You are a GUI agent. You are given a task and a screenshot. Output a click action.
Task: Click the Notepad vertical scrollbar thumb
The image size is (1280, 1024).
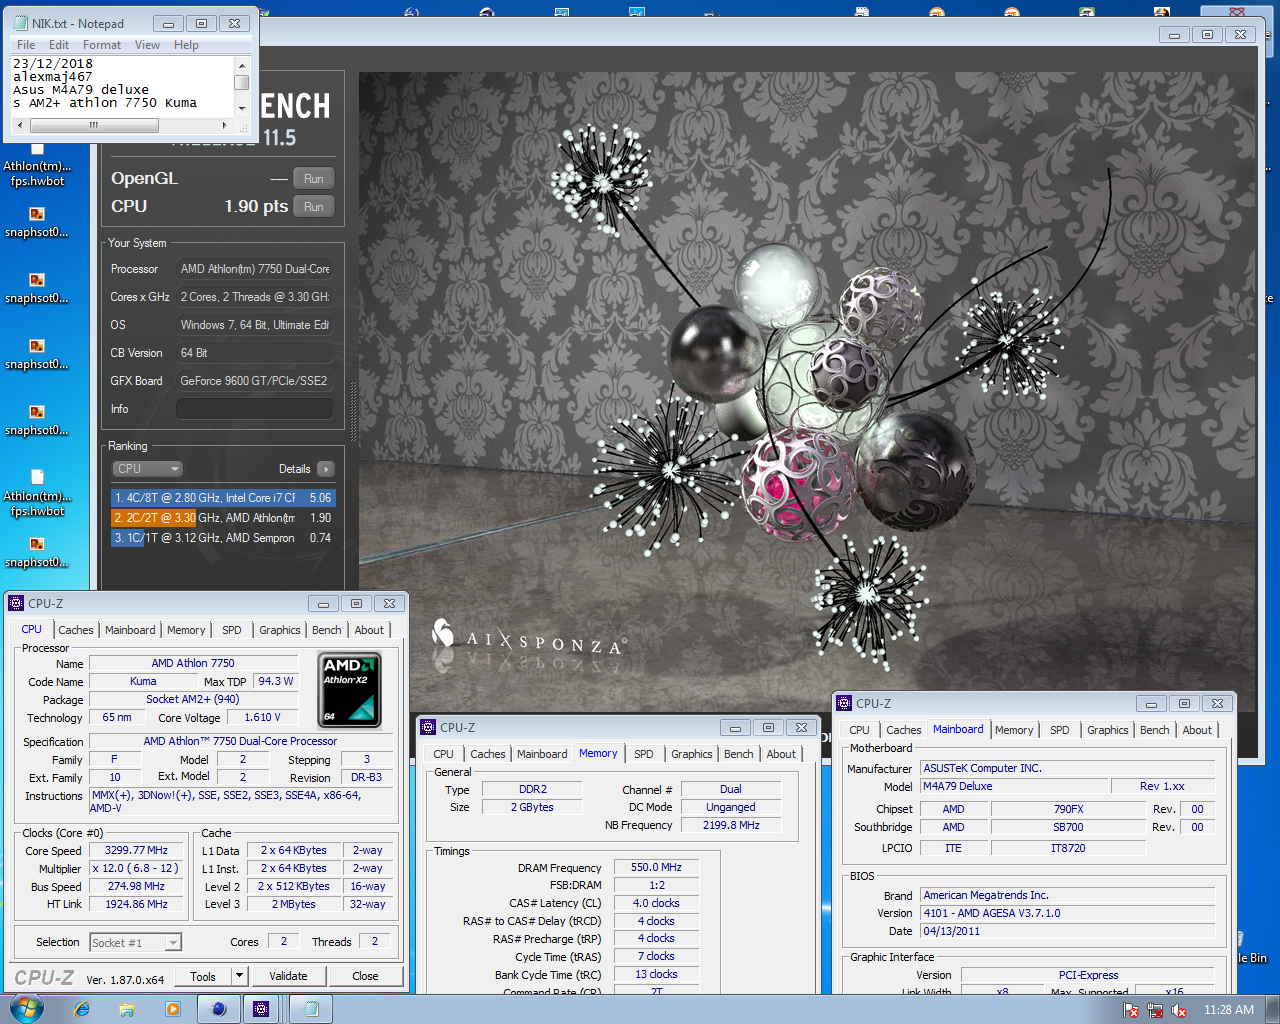click(x=241, y=82)
